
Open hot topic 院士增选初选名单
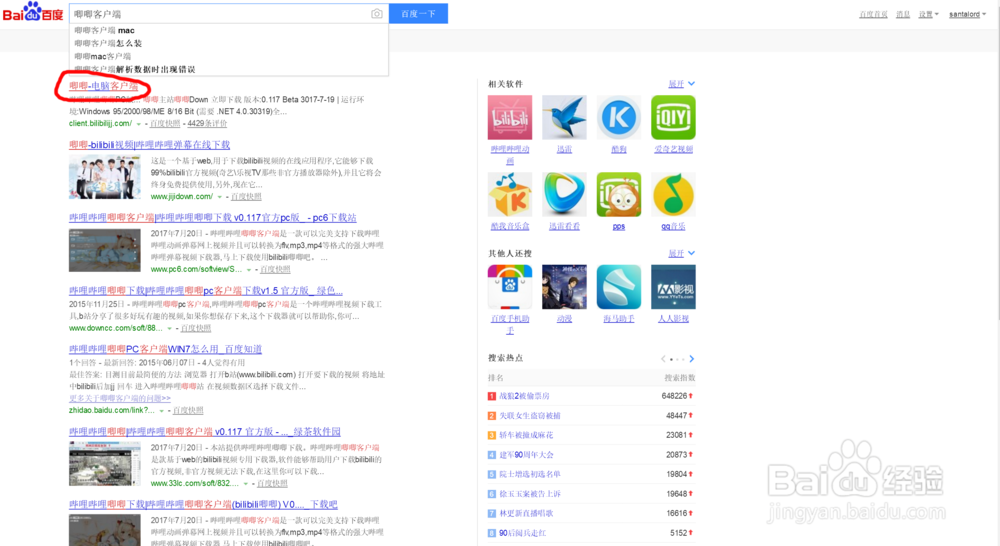point(529,475)
